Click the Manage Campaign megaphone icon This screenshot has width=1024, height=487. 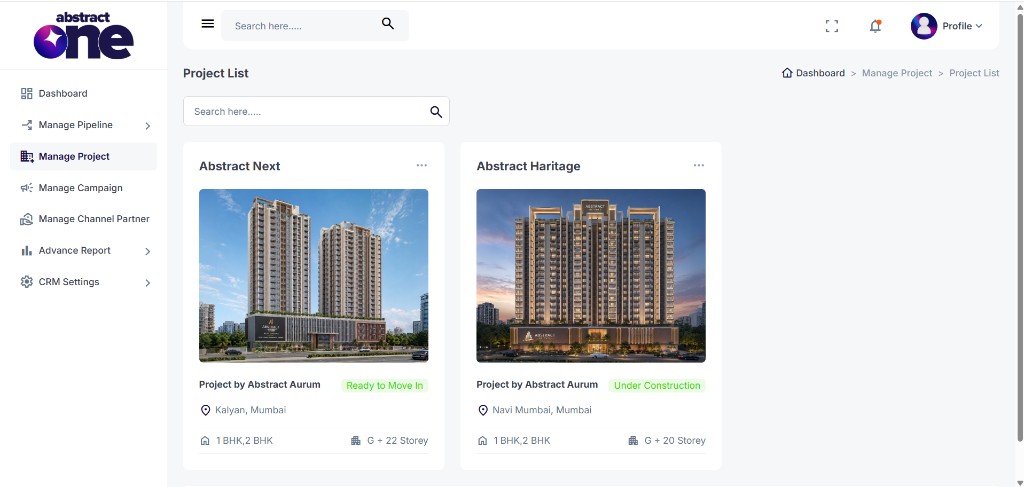[27, 187]
